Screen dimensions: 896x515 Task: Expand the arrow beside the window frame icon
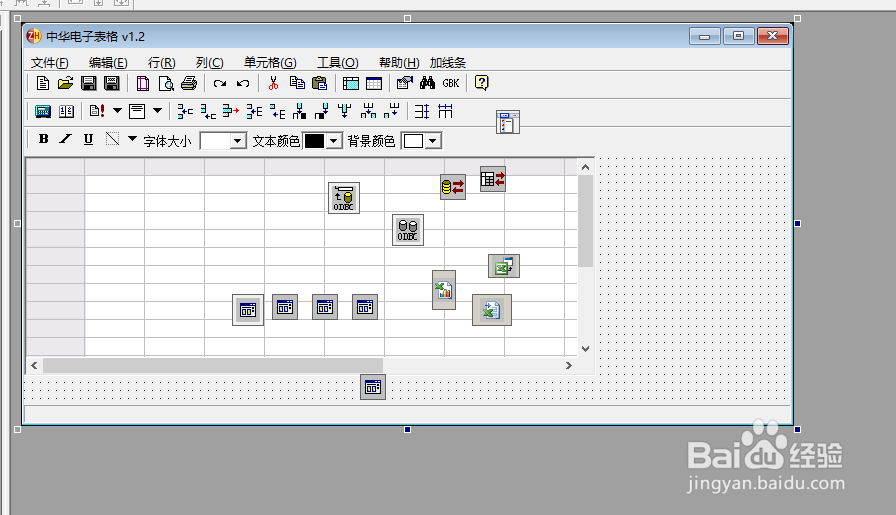tap(157, 111)
